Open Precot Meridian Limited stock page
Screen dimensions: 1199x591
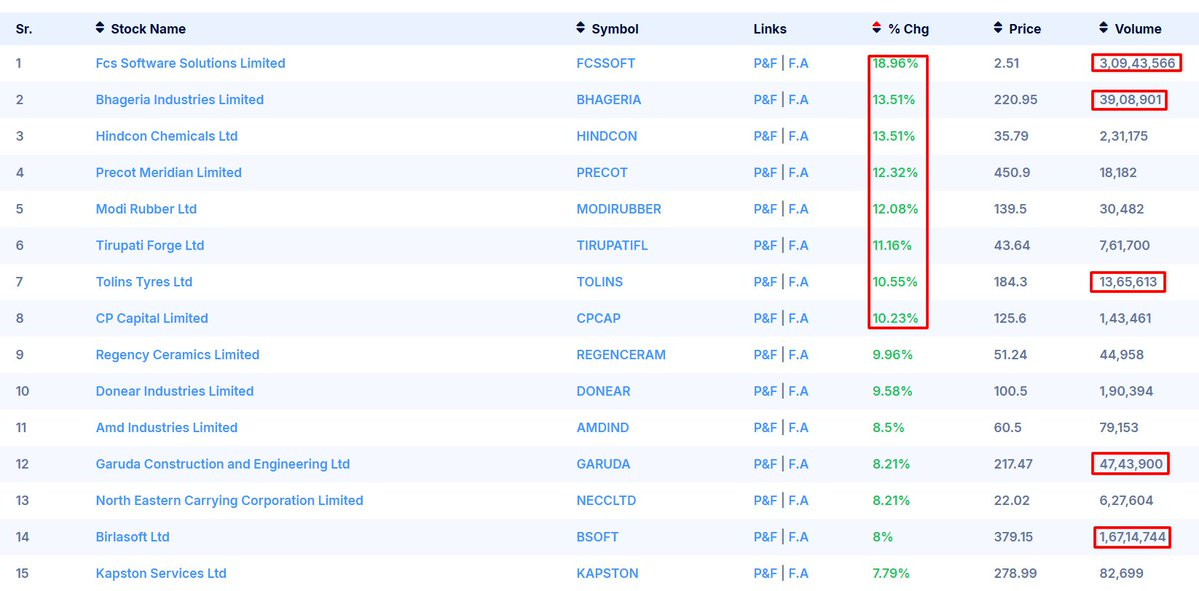tap(168, 173)
